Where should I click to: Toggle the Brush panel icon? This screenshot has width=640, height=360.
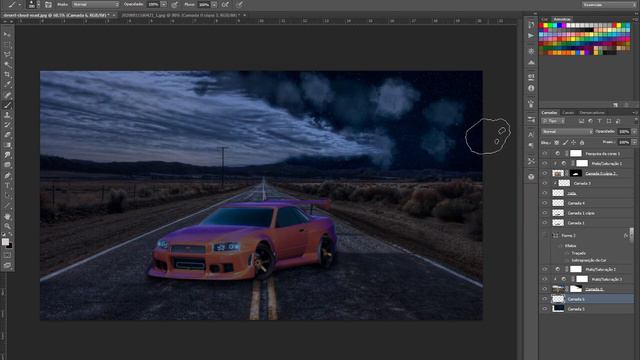[48, 4]
